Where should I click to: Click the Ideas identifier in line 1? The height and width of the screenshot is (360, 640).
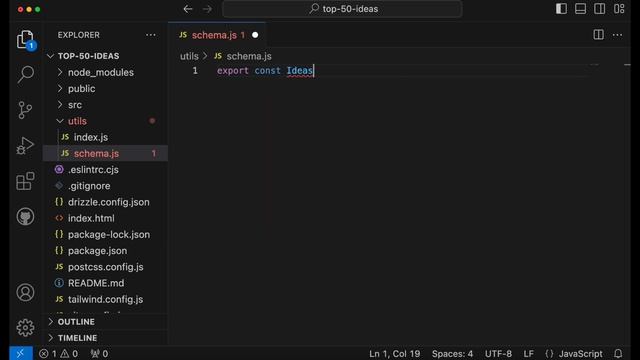[300, 71]
